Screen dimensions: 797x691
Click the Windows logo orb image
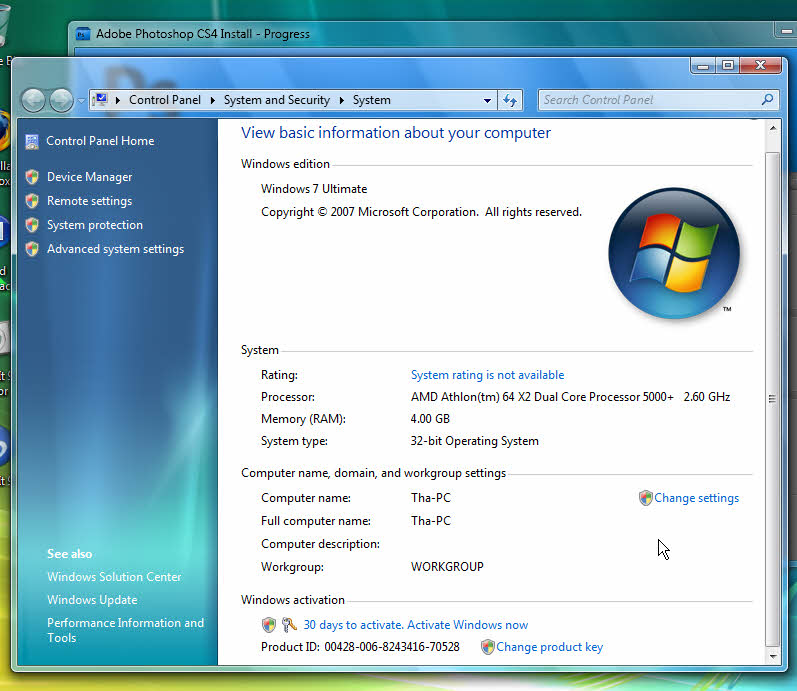674,253
